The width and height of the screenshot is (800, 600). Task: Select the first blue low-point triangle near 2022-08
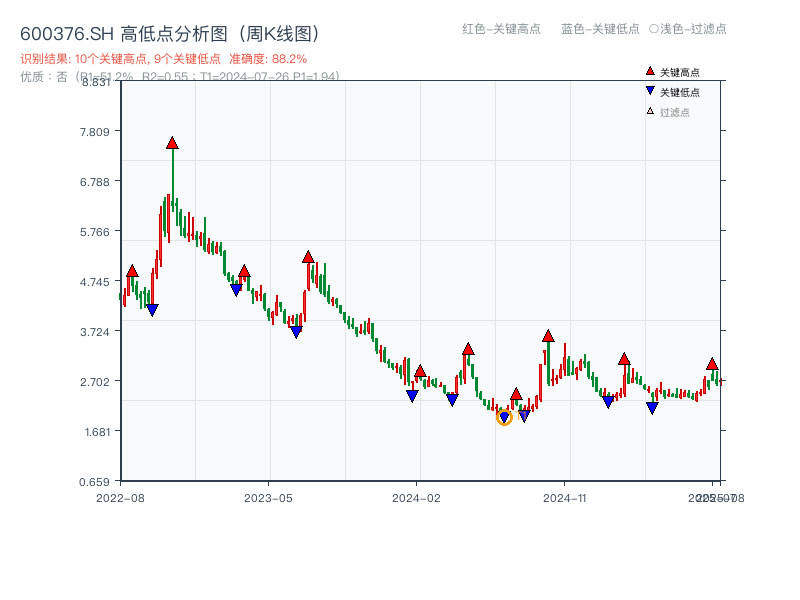[x=151, y=309]
